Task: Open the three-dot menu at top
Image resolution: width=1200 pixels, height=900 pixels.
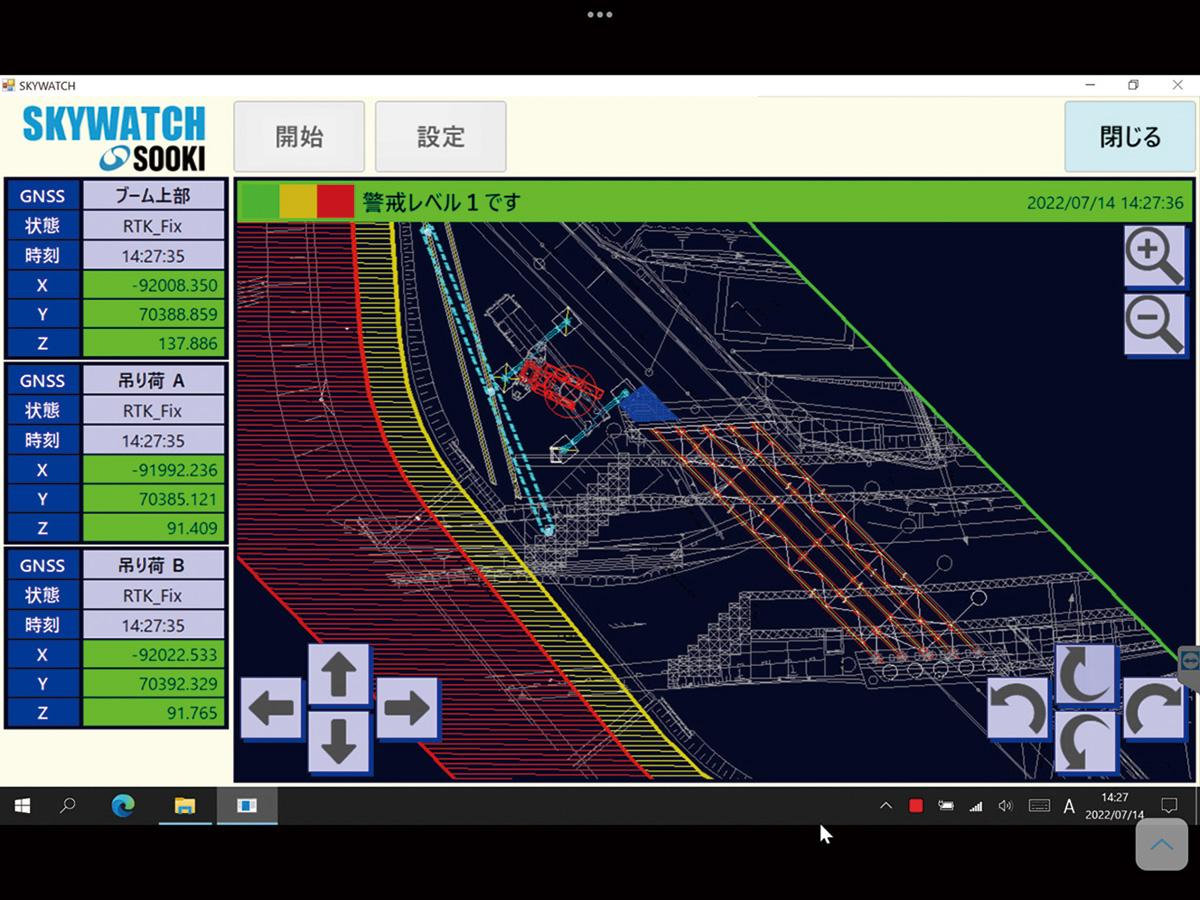Action: coord(600,15)
